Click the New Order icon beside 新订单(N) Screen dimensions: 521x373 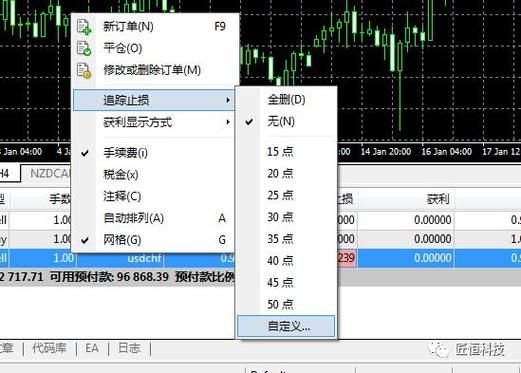click(x=84, y=27)
